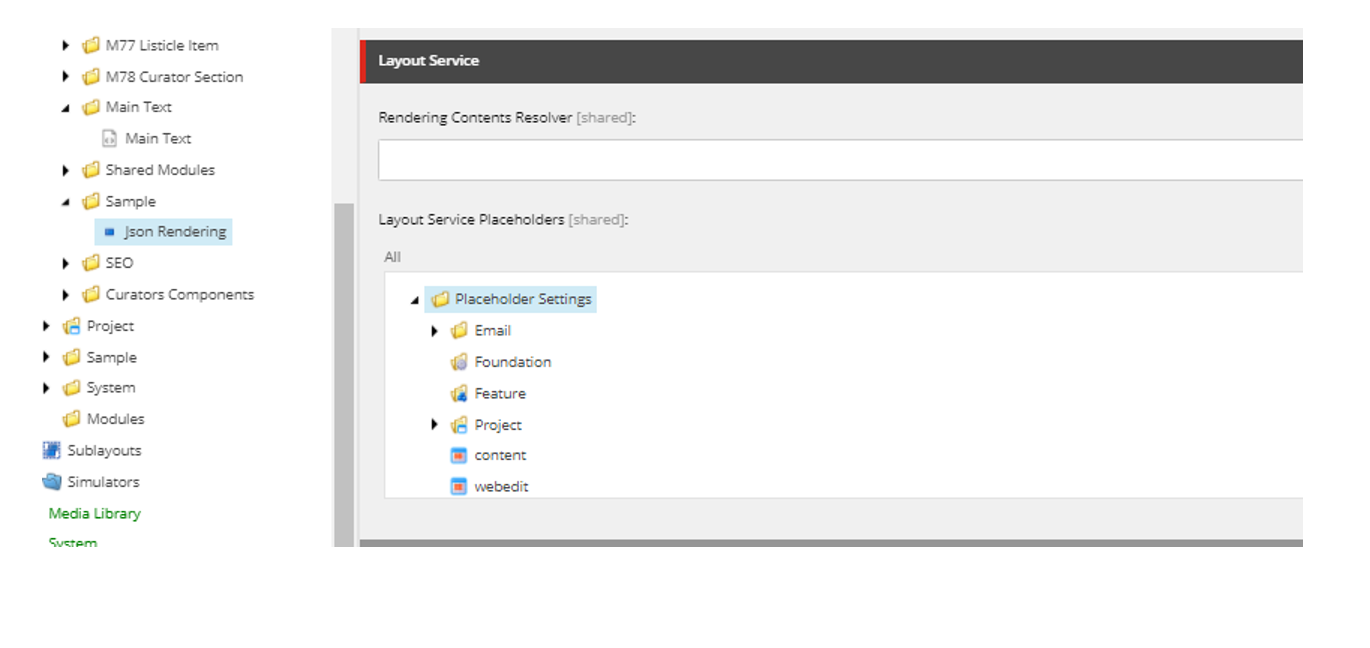Expand the M77 Listicle Item node
This screenshot has width=1370, height=648.
tap(64, 45)
